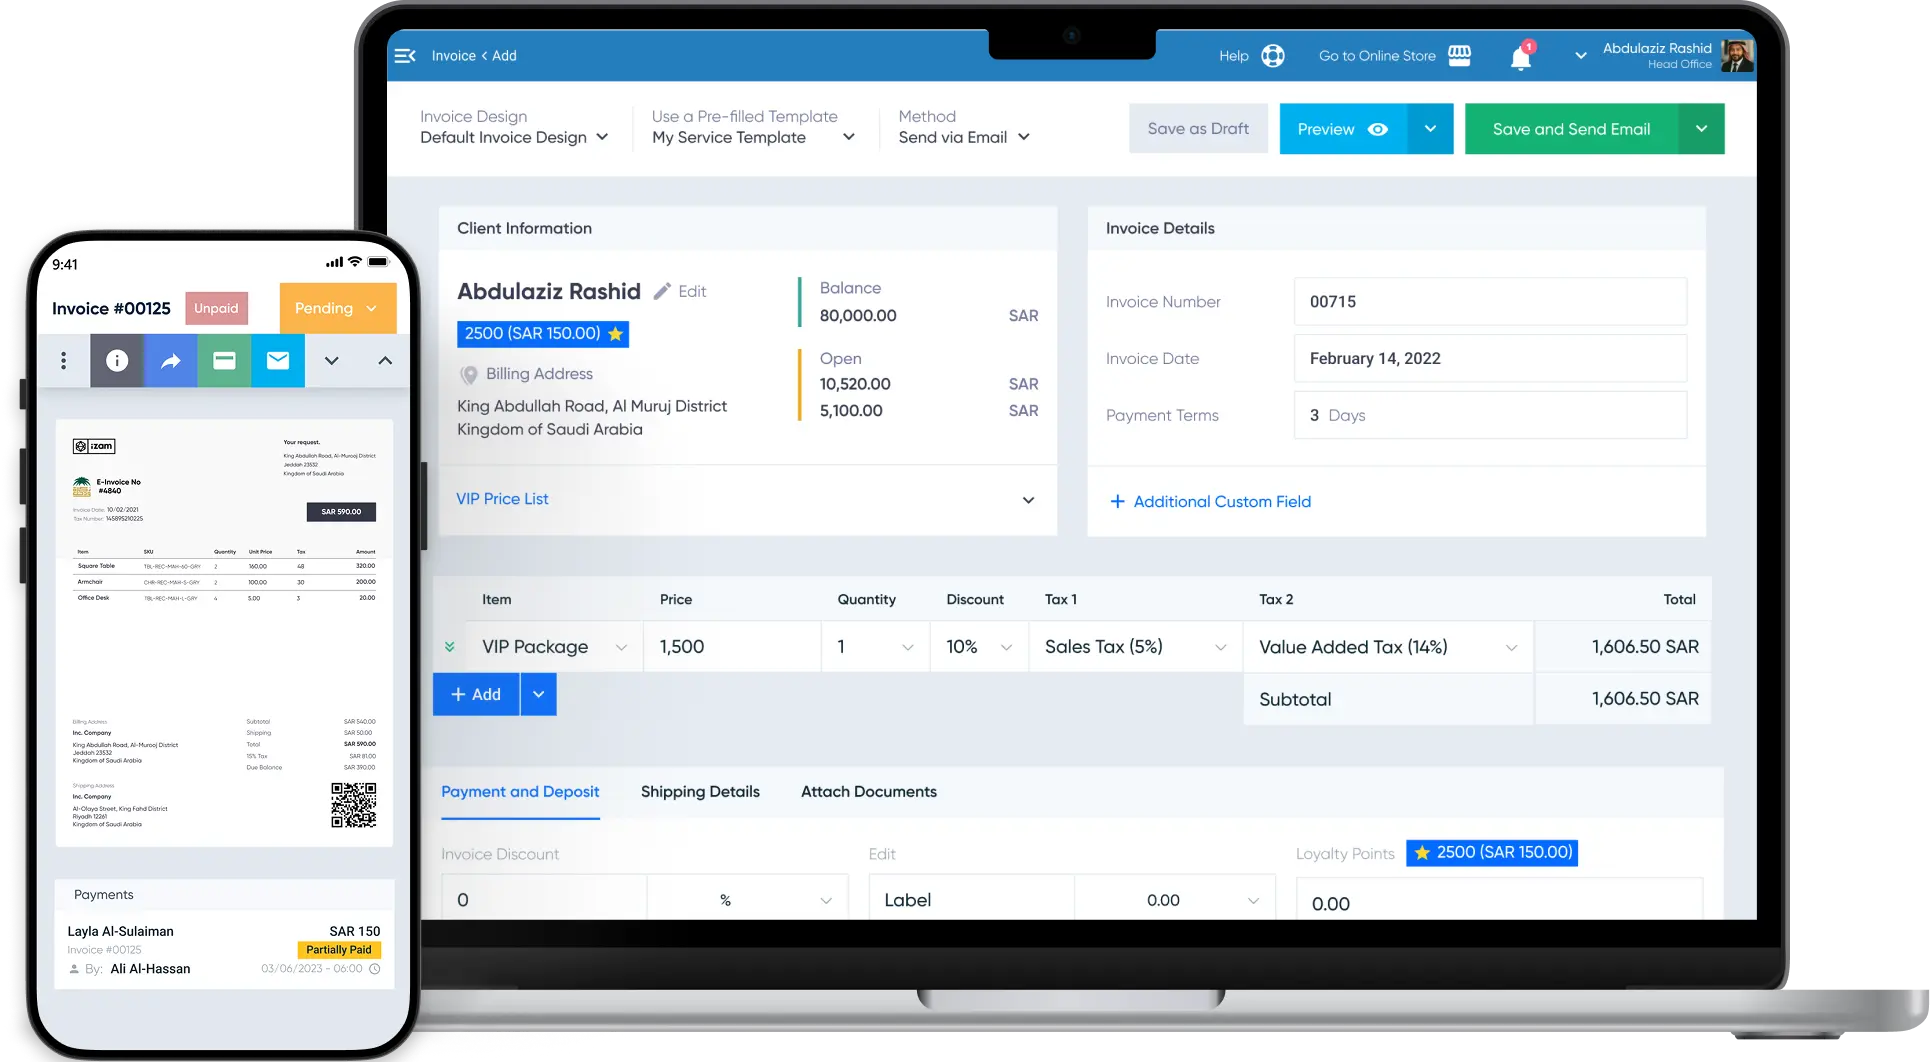Screen dimensions: 1931x1062
Task: Click the Online Store shop icon
Action: (x=1459, y=56)
